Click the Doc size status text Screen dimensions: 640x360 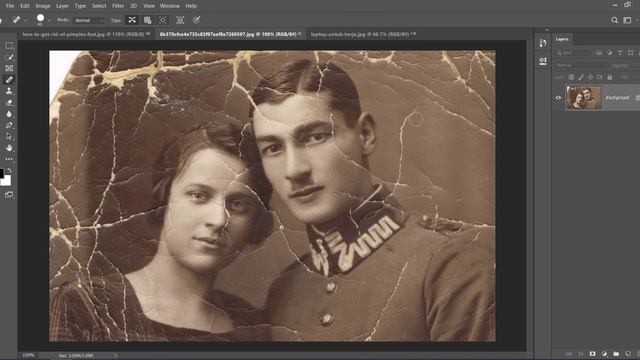(x=76, y=356)
